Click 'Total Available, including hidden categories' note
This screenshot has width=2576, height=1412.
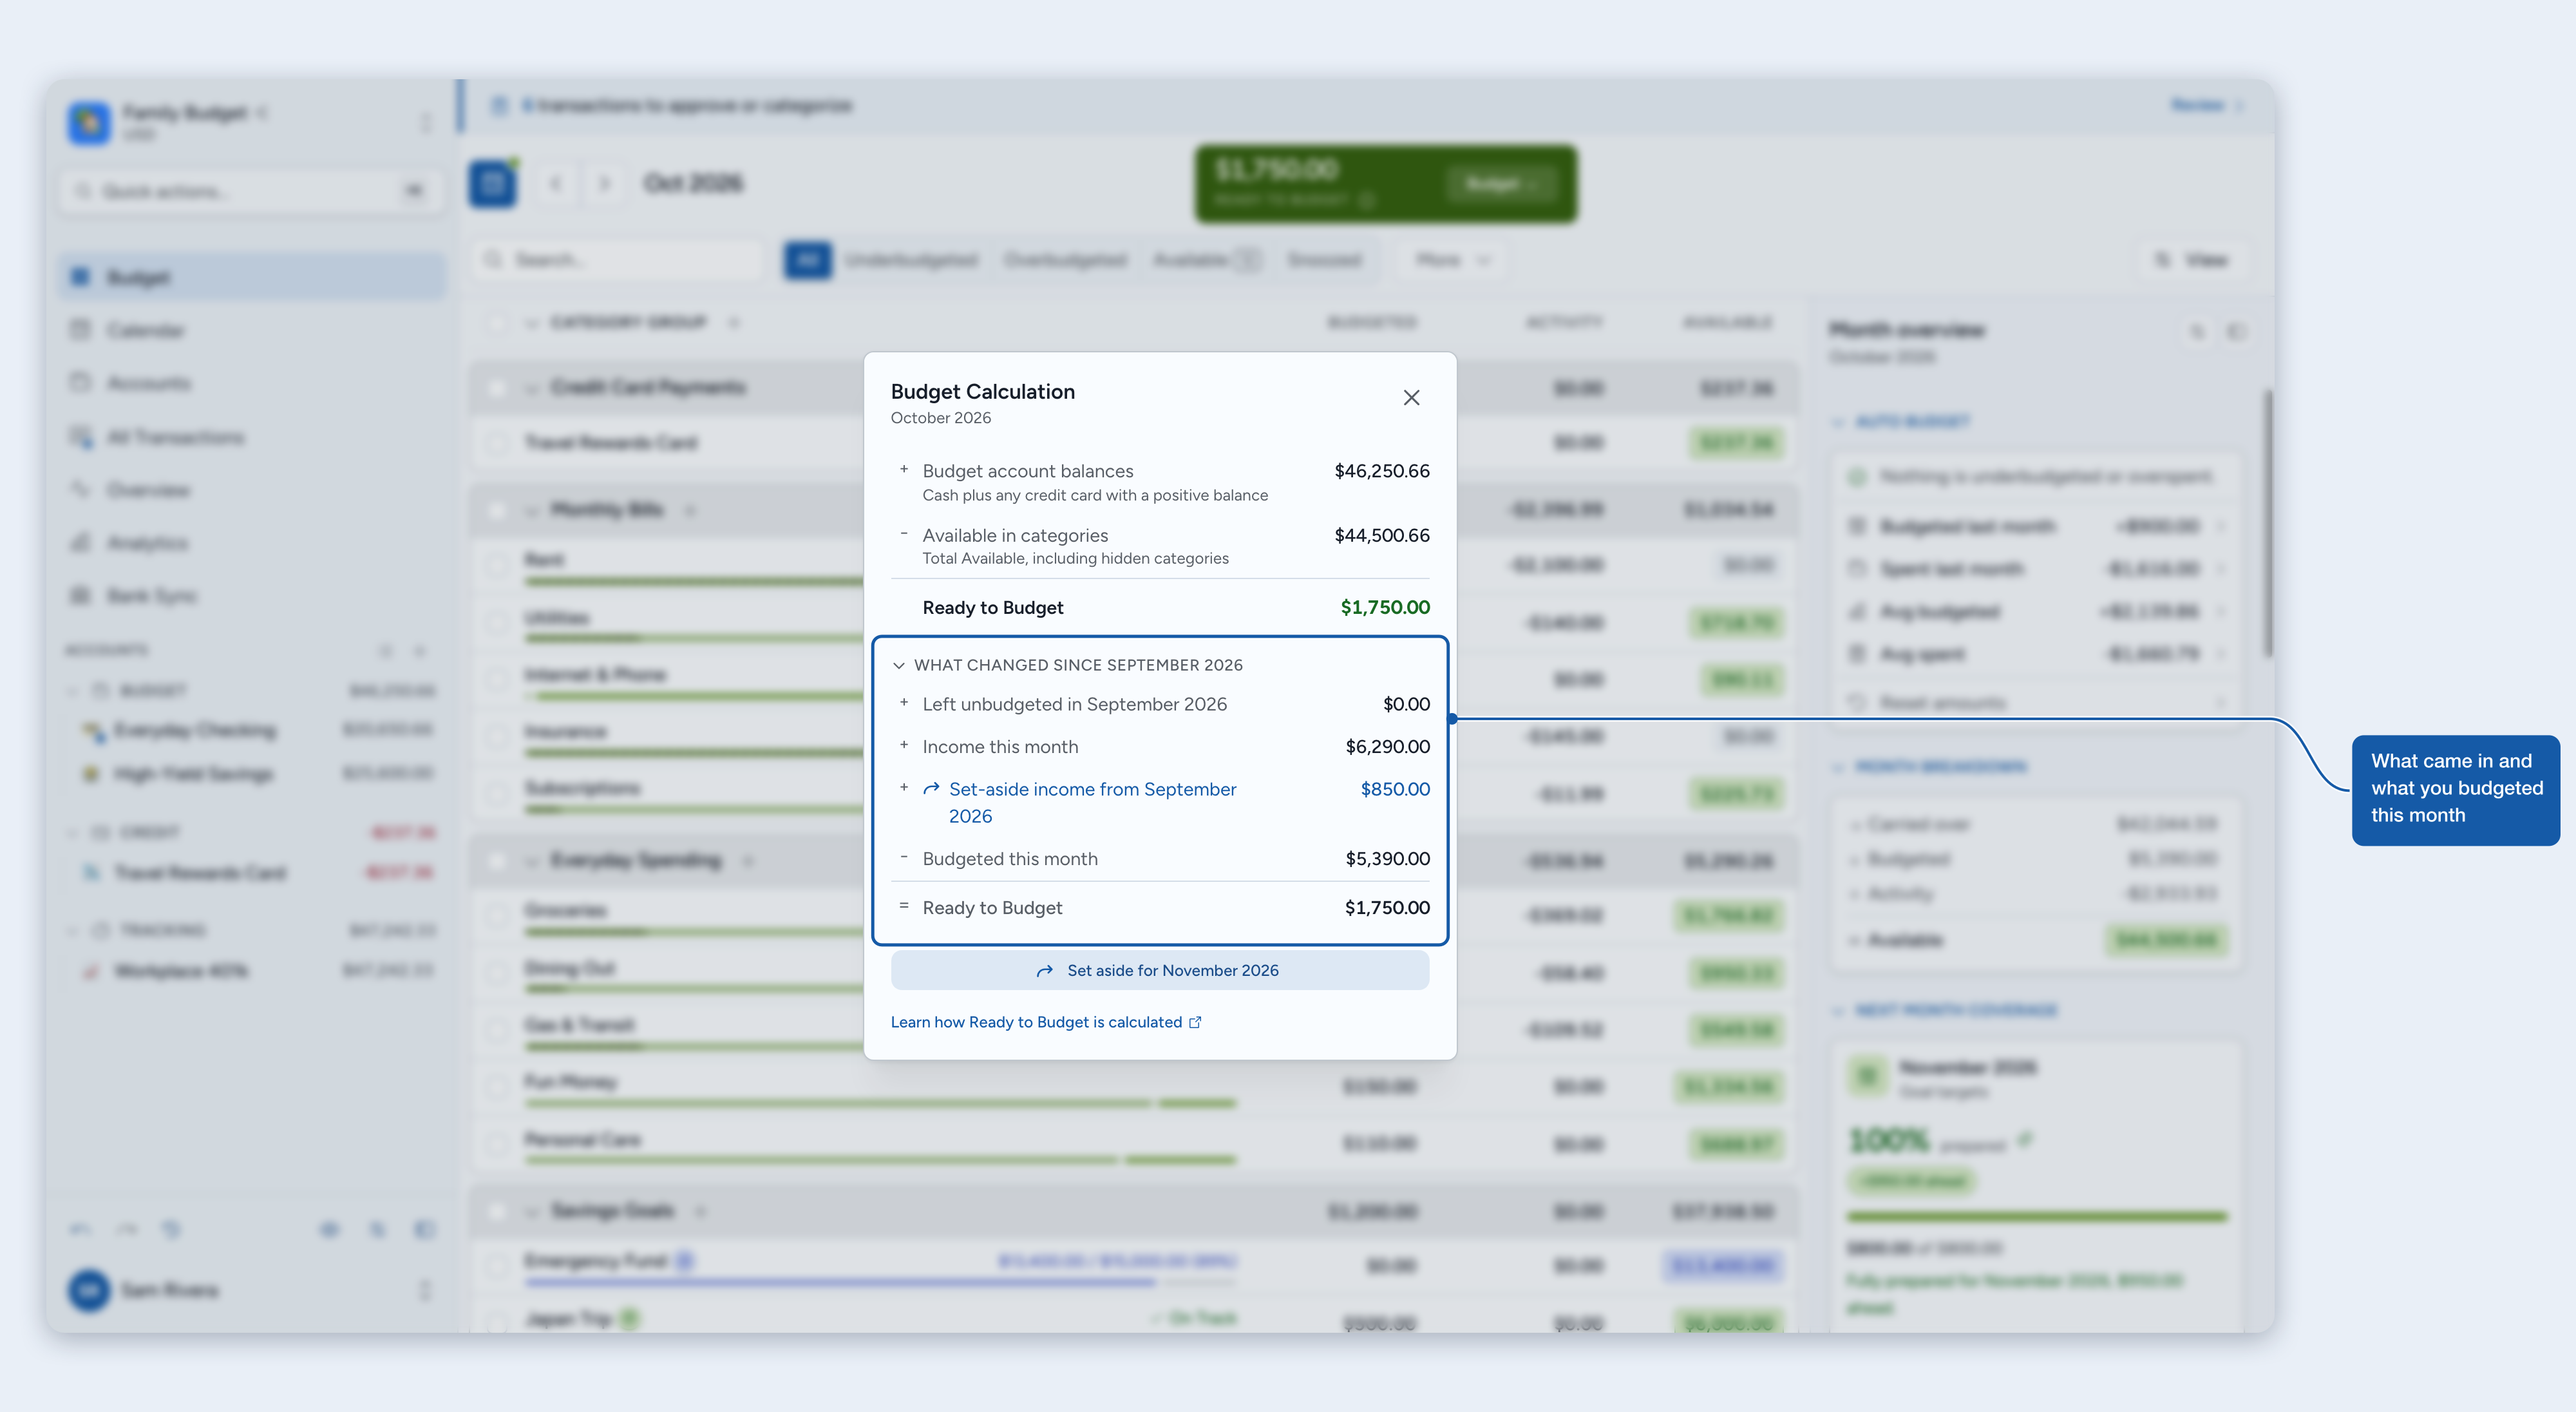click(x=1075, y=558)
